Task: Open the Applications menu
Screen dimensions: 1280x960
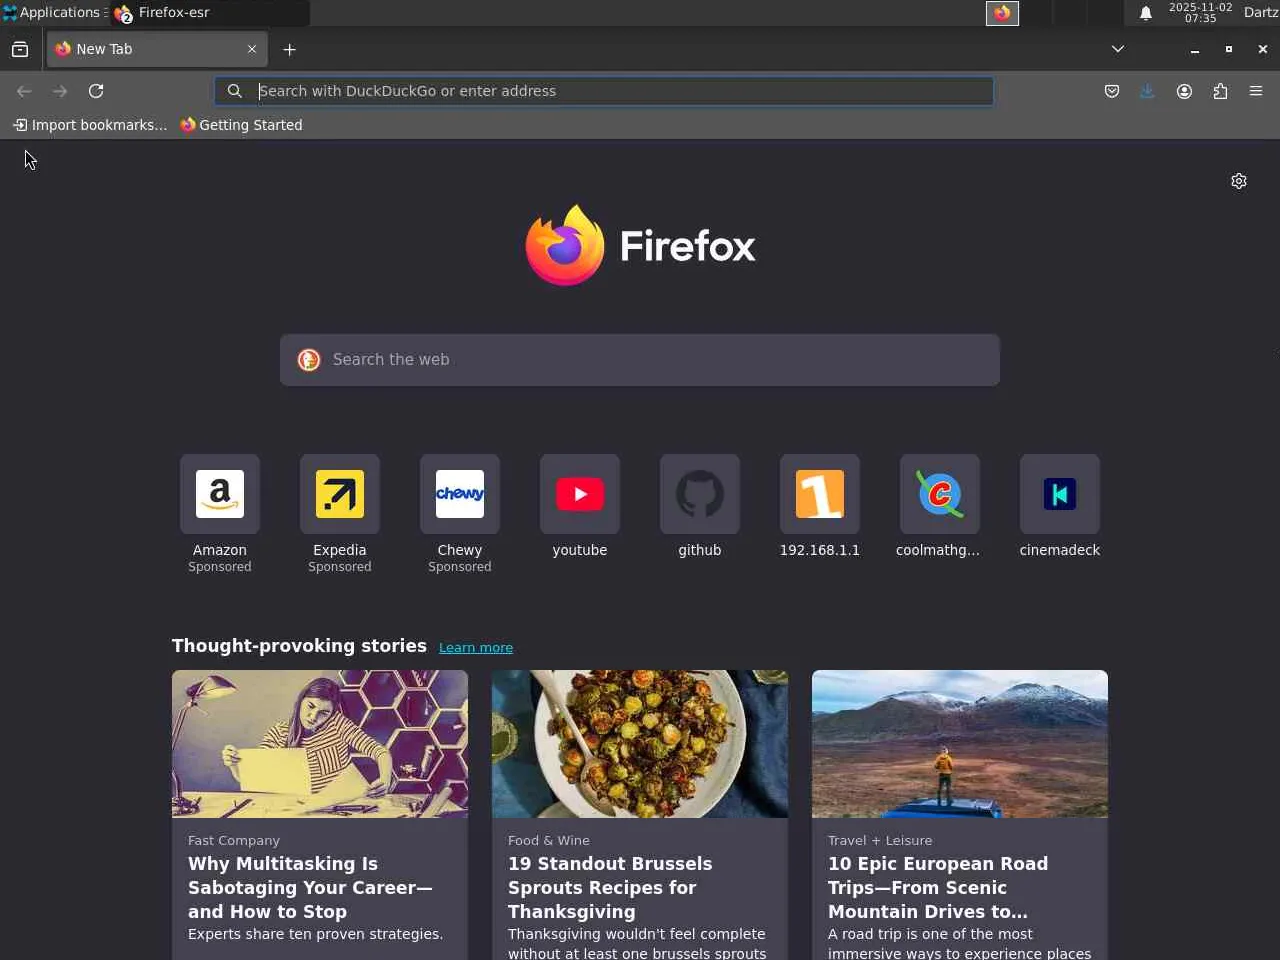Action: point(51,13)
